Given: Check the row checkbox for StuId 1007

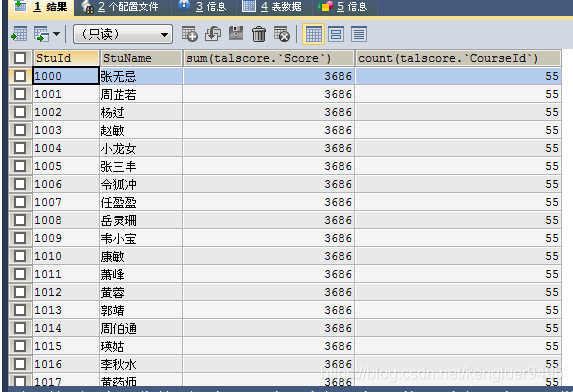Looking at the screenshot, I should (x=20, y=202).
